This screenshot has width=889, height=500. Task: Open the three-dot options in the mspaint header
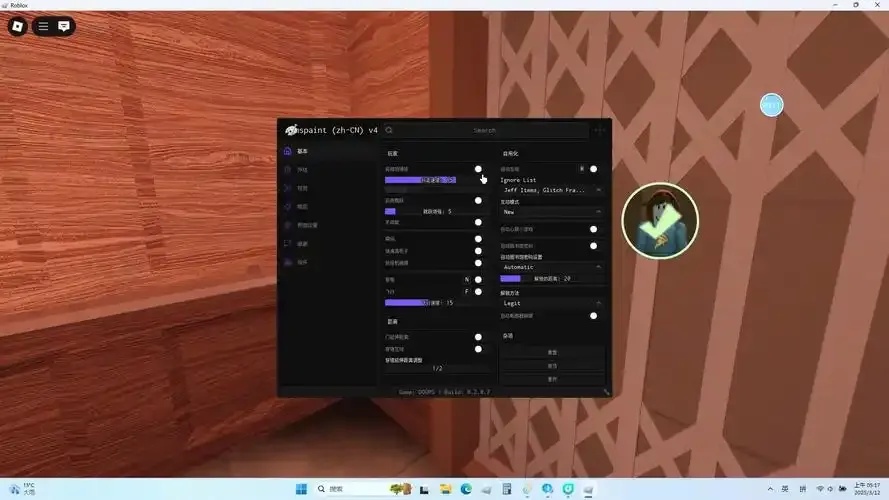[599, 130]
